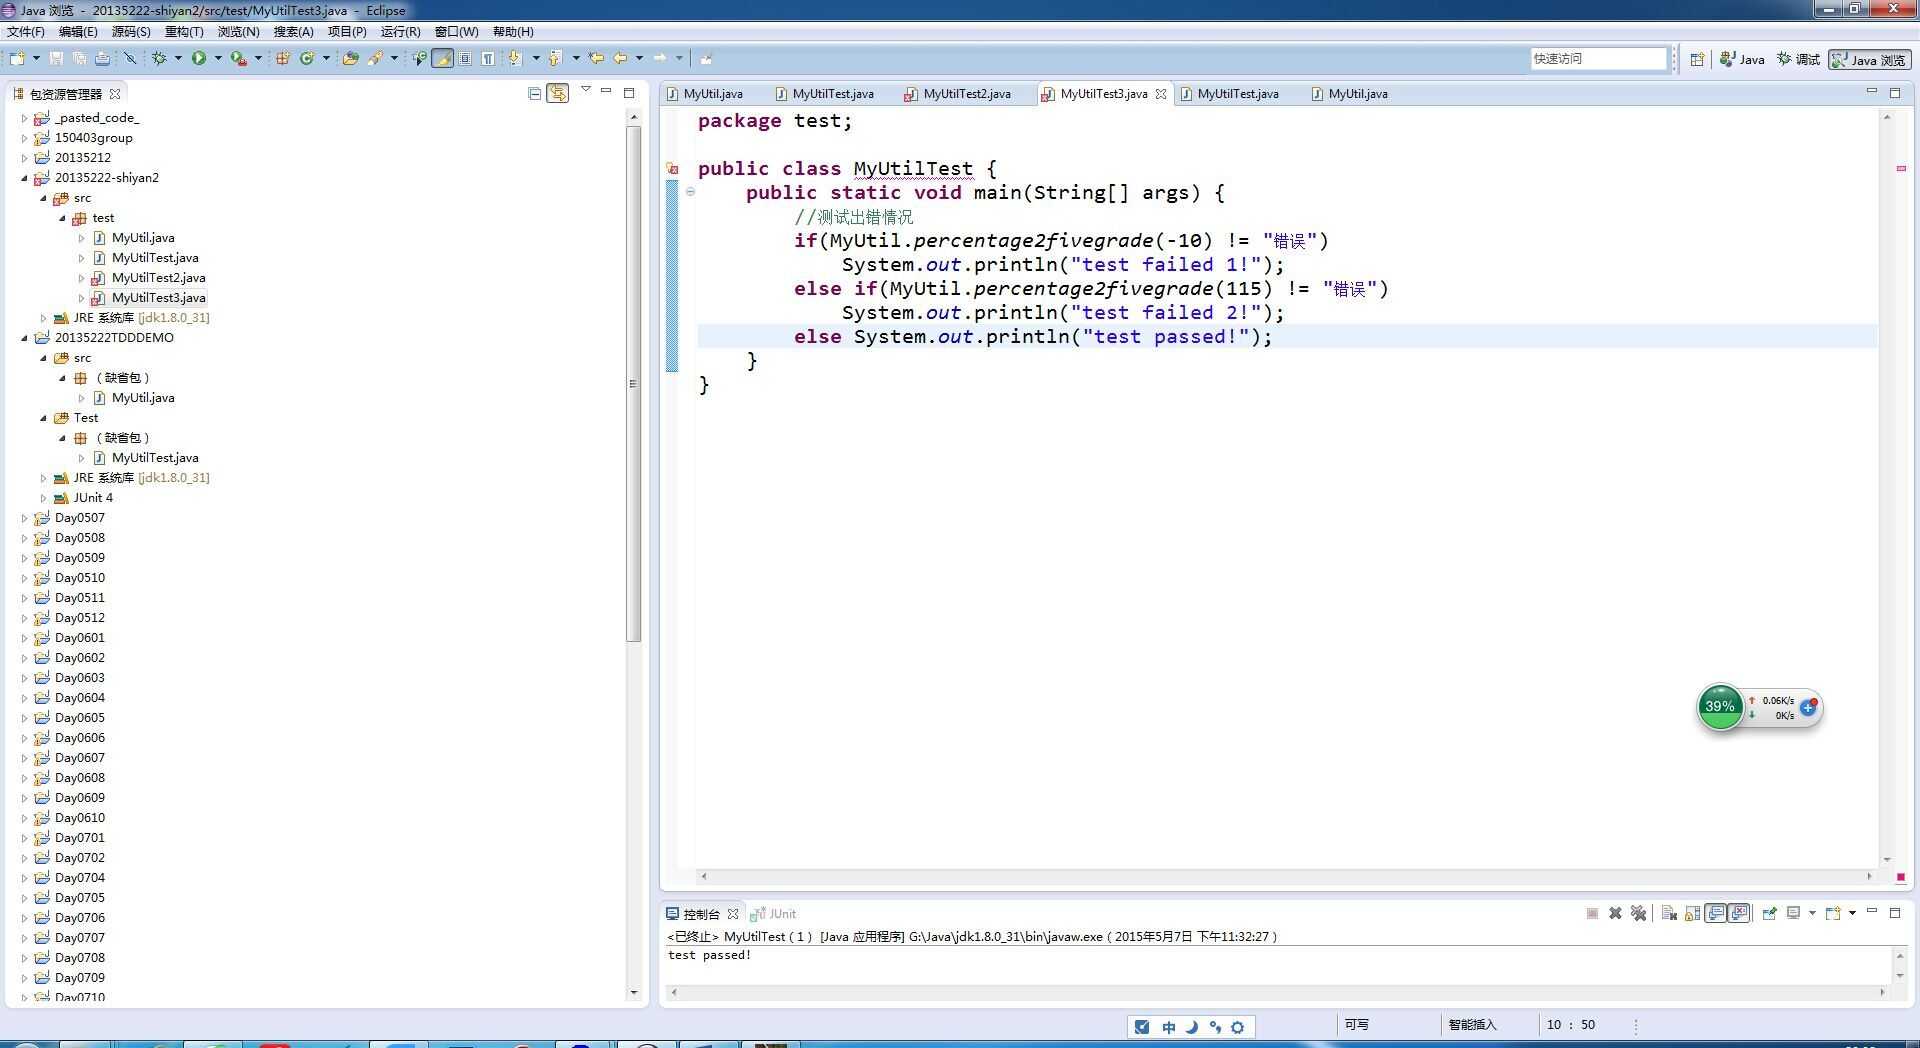Screen dimensions: 1920x1048
Task: Open the 文件(F) menu
Action: click(x=26, y=32)
